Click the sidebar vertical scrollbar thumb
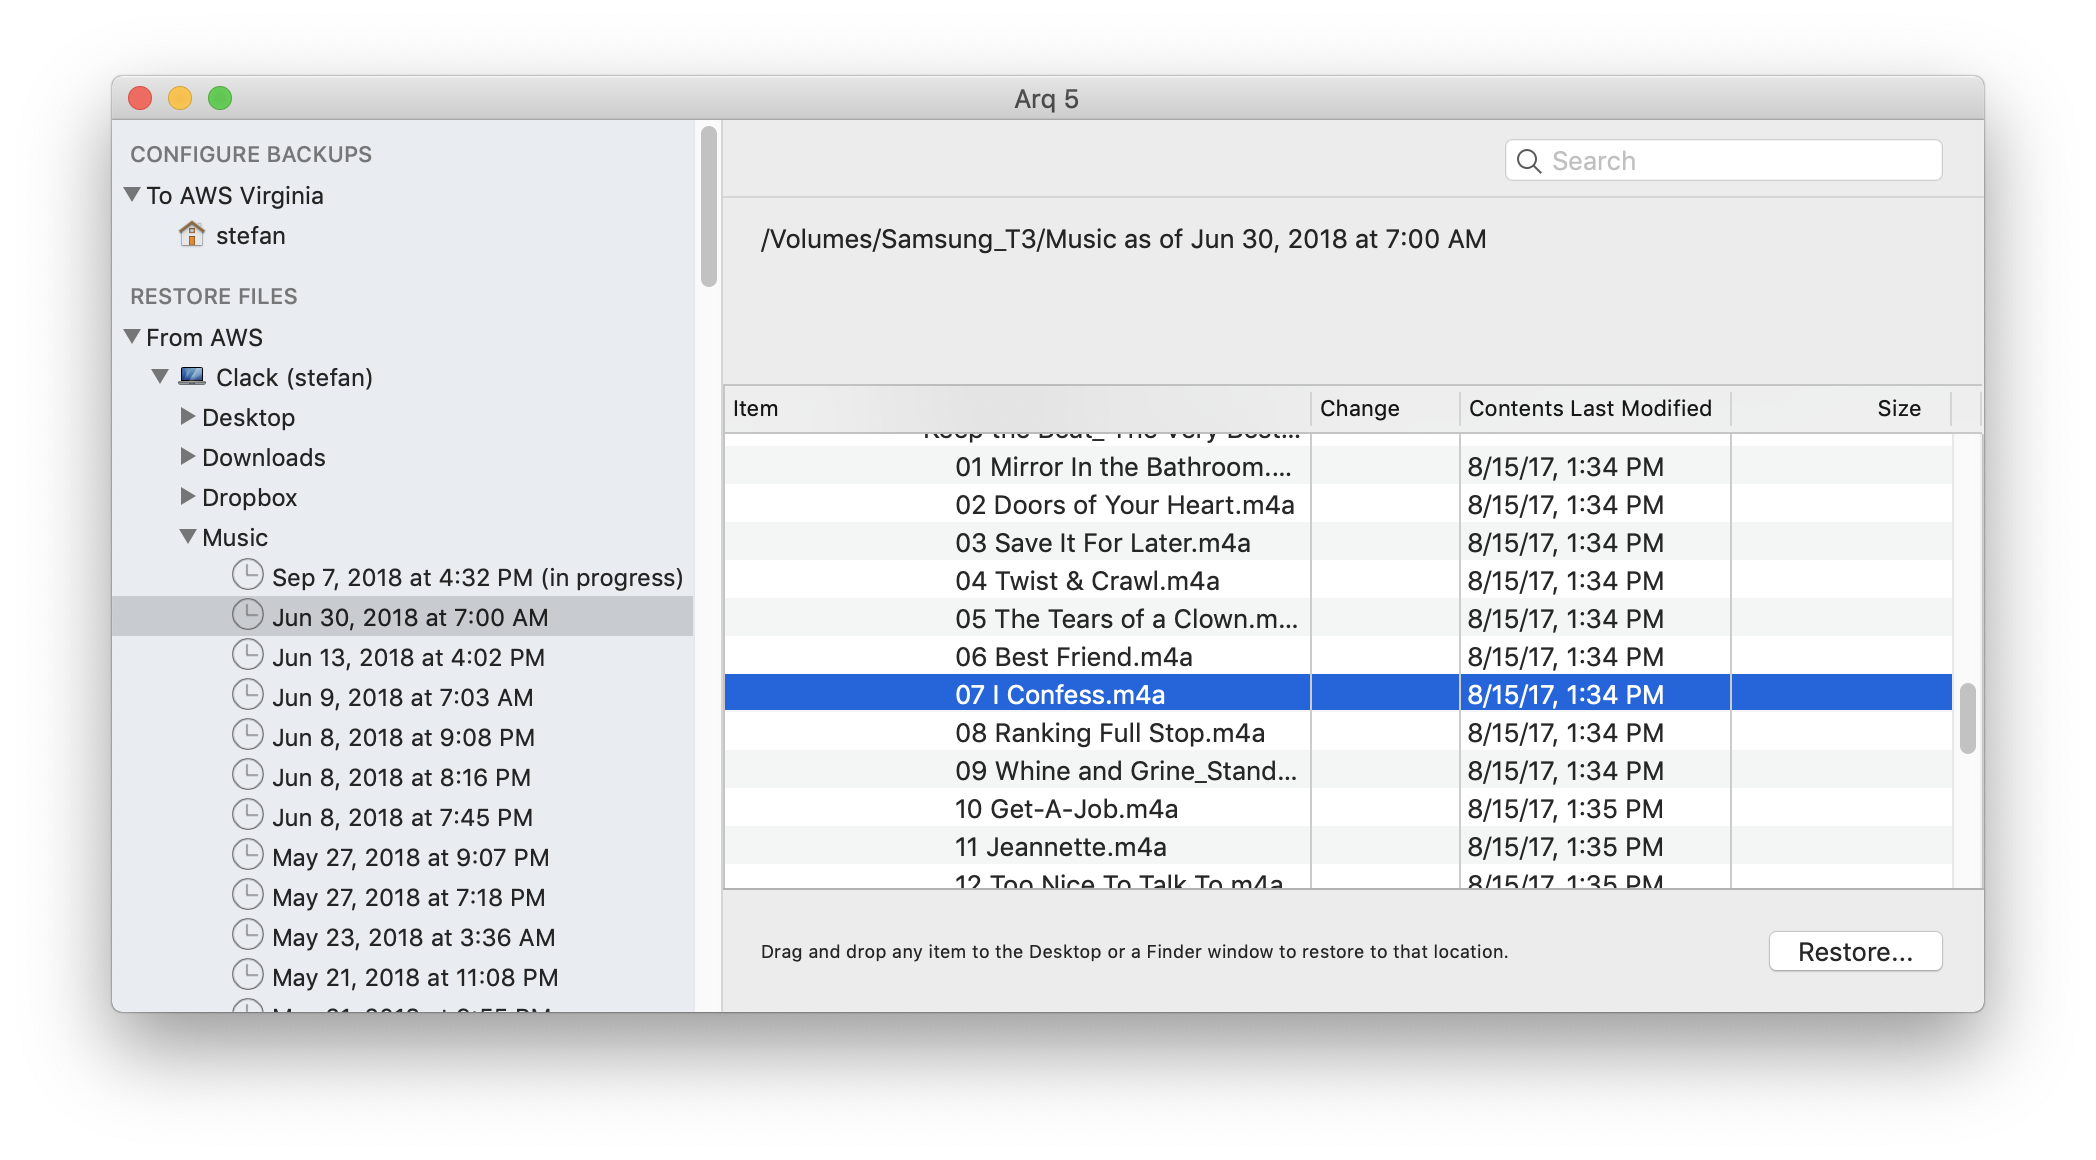The image size is (2096, 1160). [709, 207]
